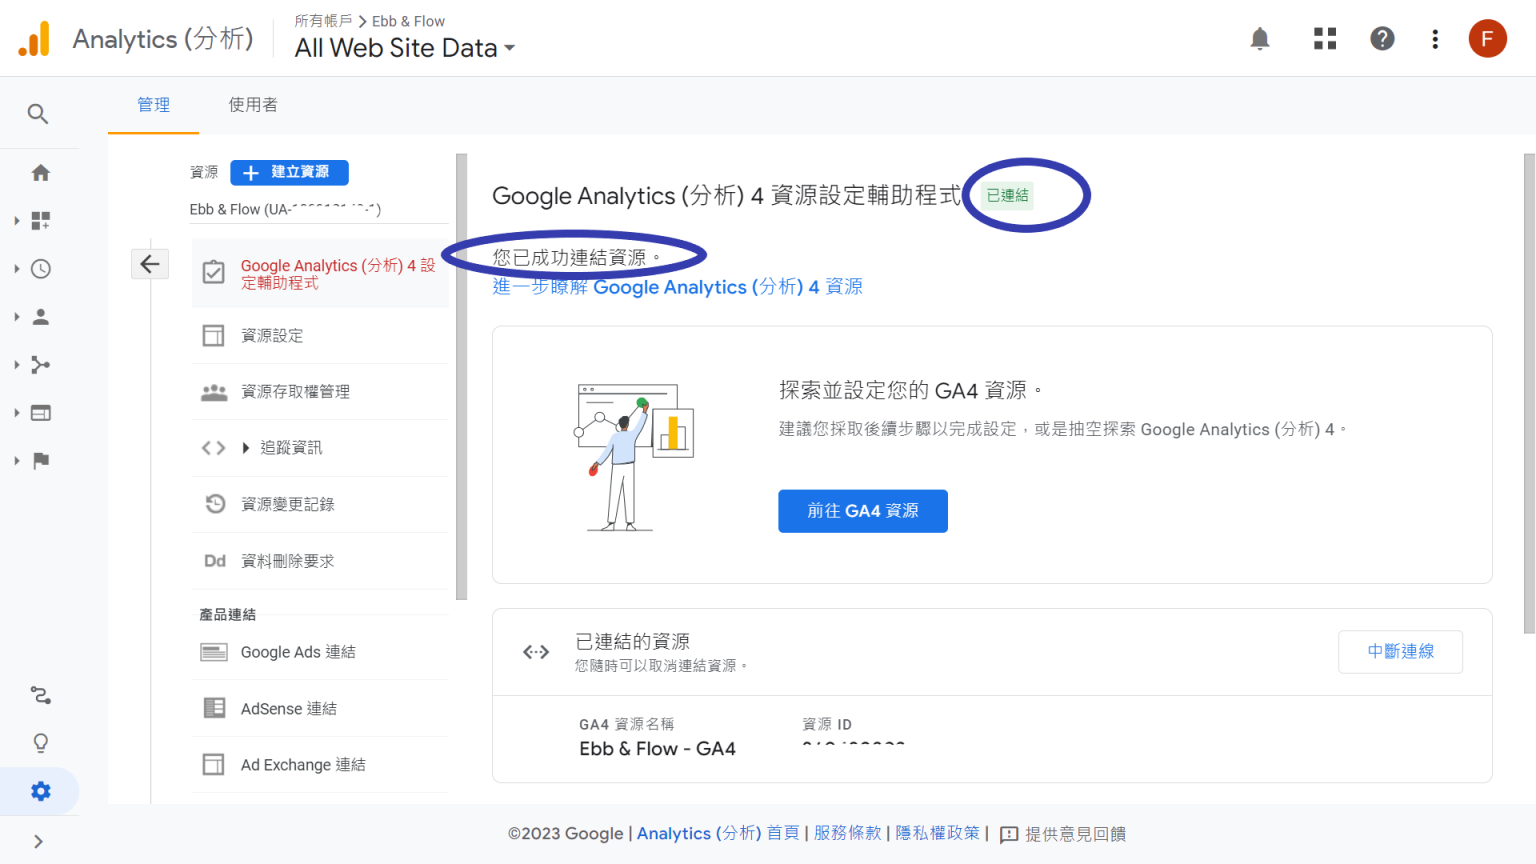Open the Conversions flag icon
This screenshot has height=864, width=1536.
(x=41, y=461)
